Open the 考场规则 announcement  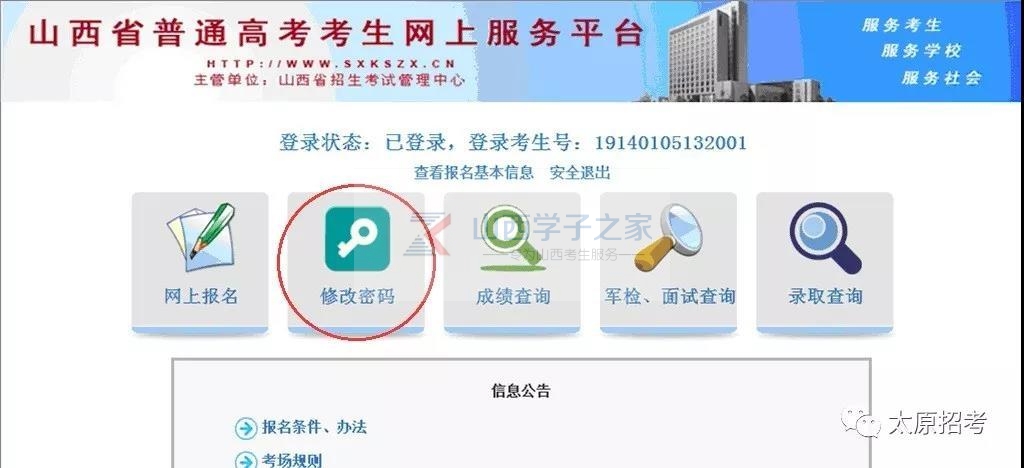coord(292,461)
